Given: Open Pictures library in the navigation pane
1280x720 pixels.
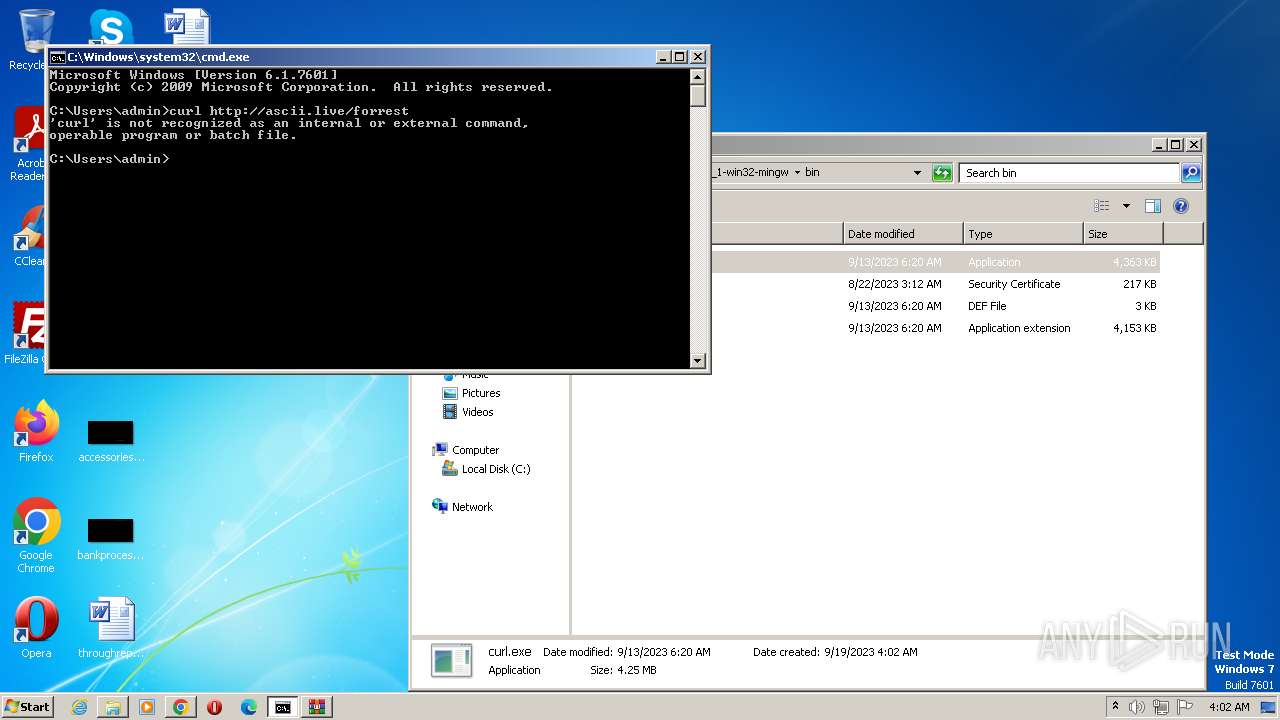Looking at the screenshot, I should point(471,393).
